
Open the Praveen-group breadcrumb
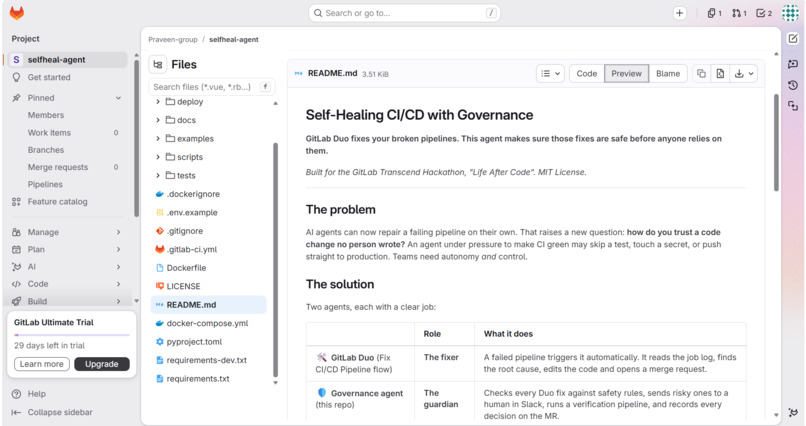pyautogui.click(x=173, y=40)
